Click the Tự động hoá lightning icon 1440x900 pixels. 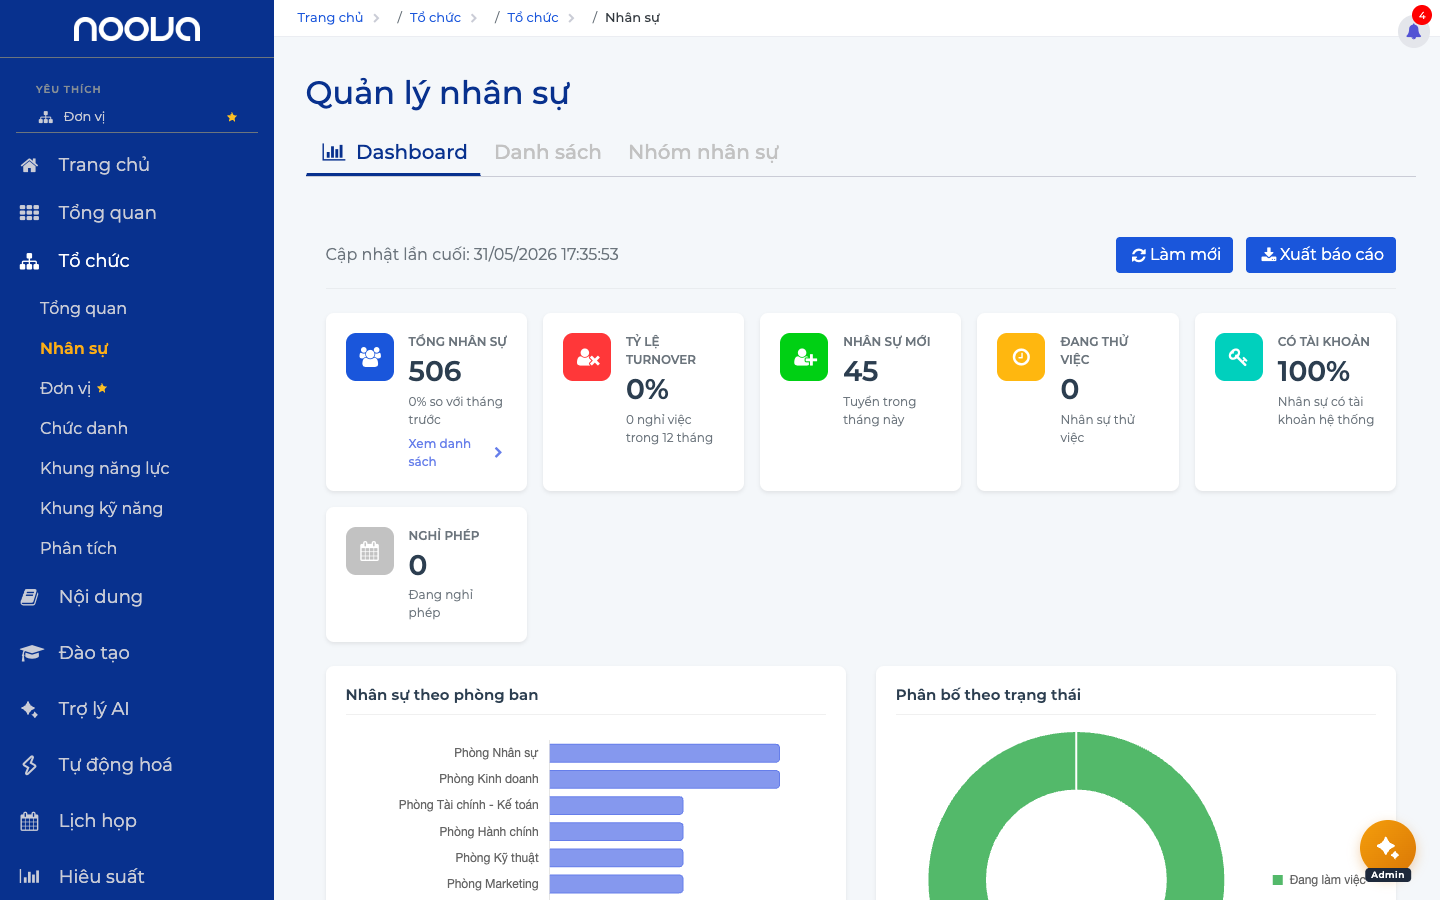(x=30, y=765)
